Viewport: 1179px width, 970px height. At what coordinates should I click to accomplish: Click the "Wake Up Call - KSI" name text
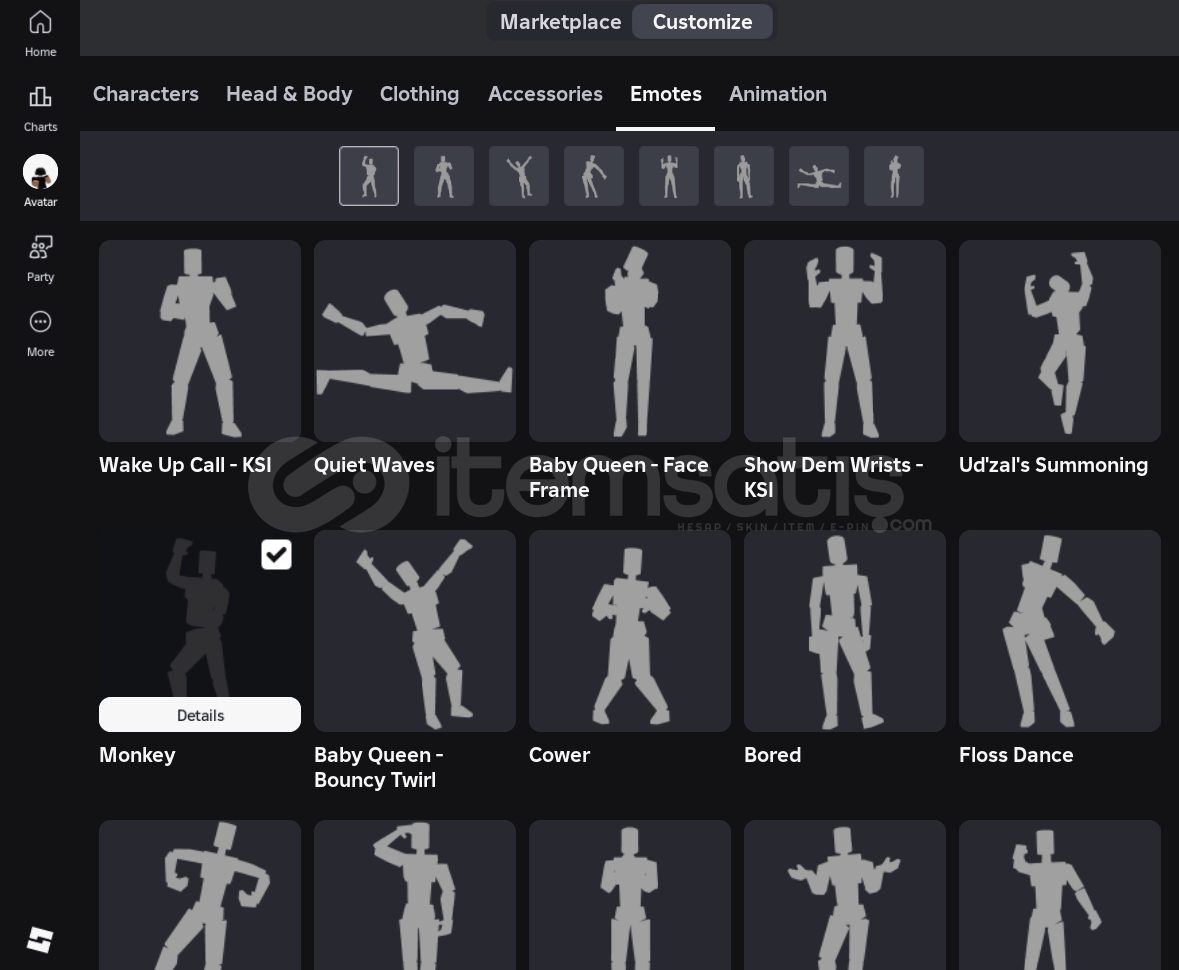point(186,465)
